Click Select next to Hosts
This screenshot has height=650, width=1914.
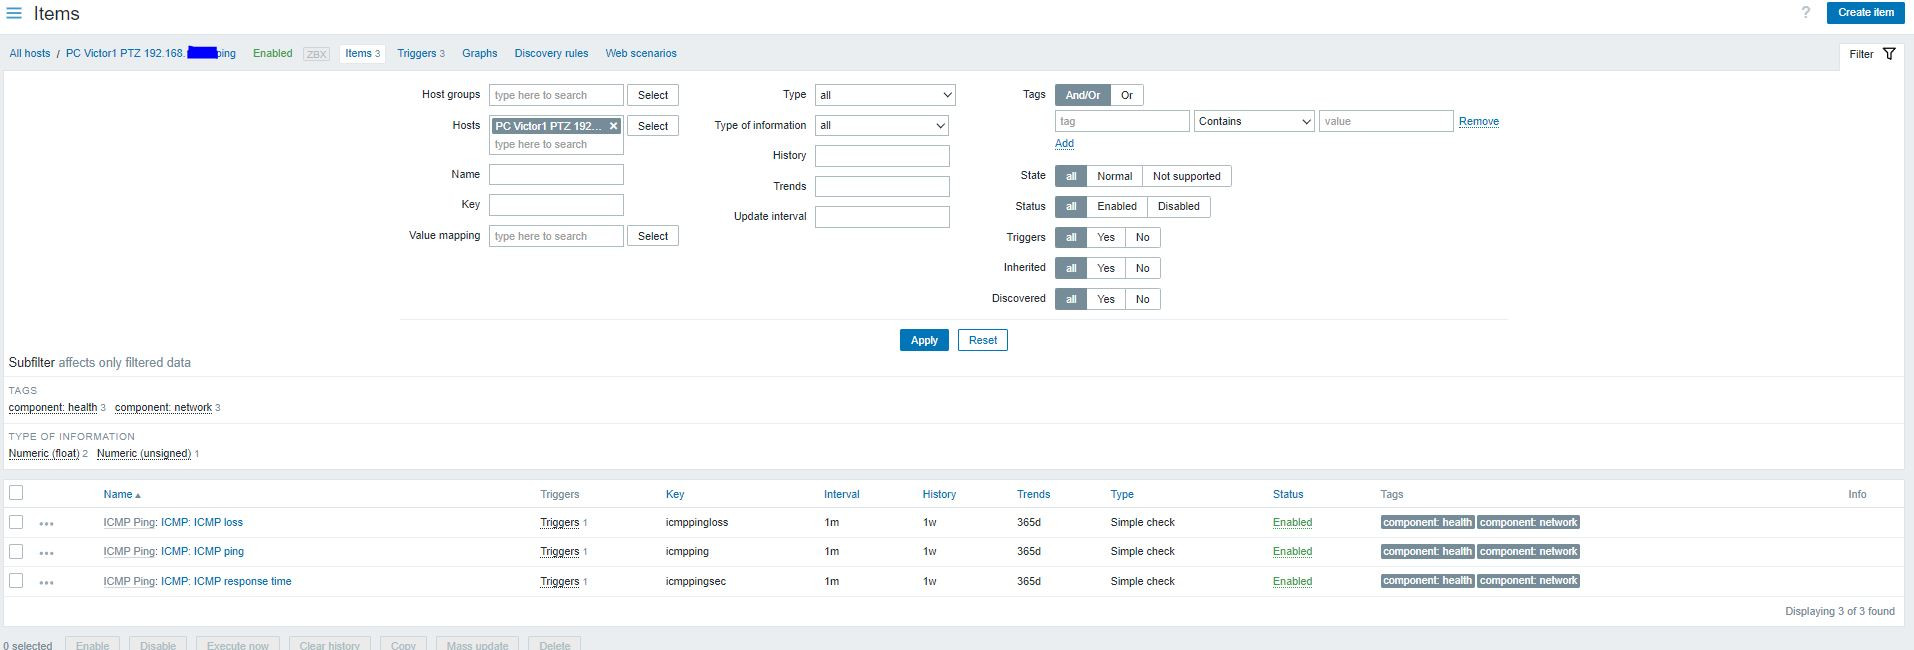coord(653,126)
